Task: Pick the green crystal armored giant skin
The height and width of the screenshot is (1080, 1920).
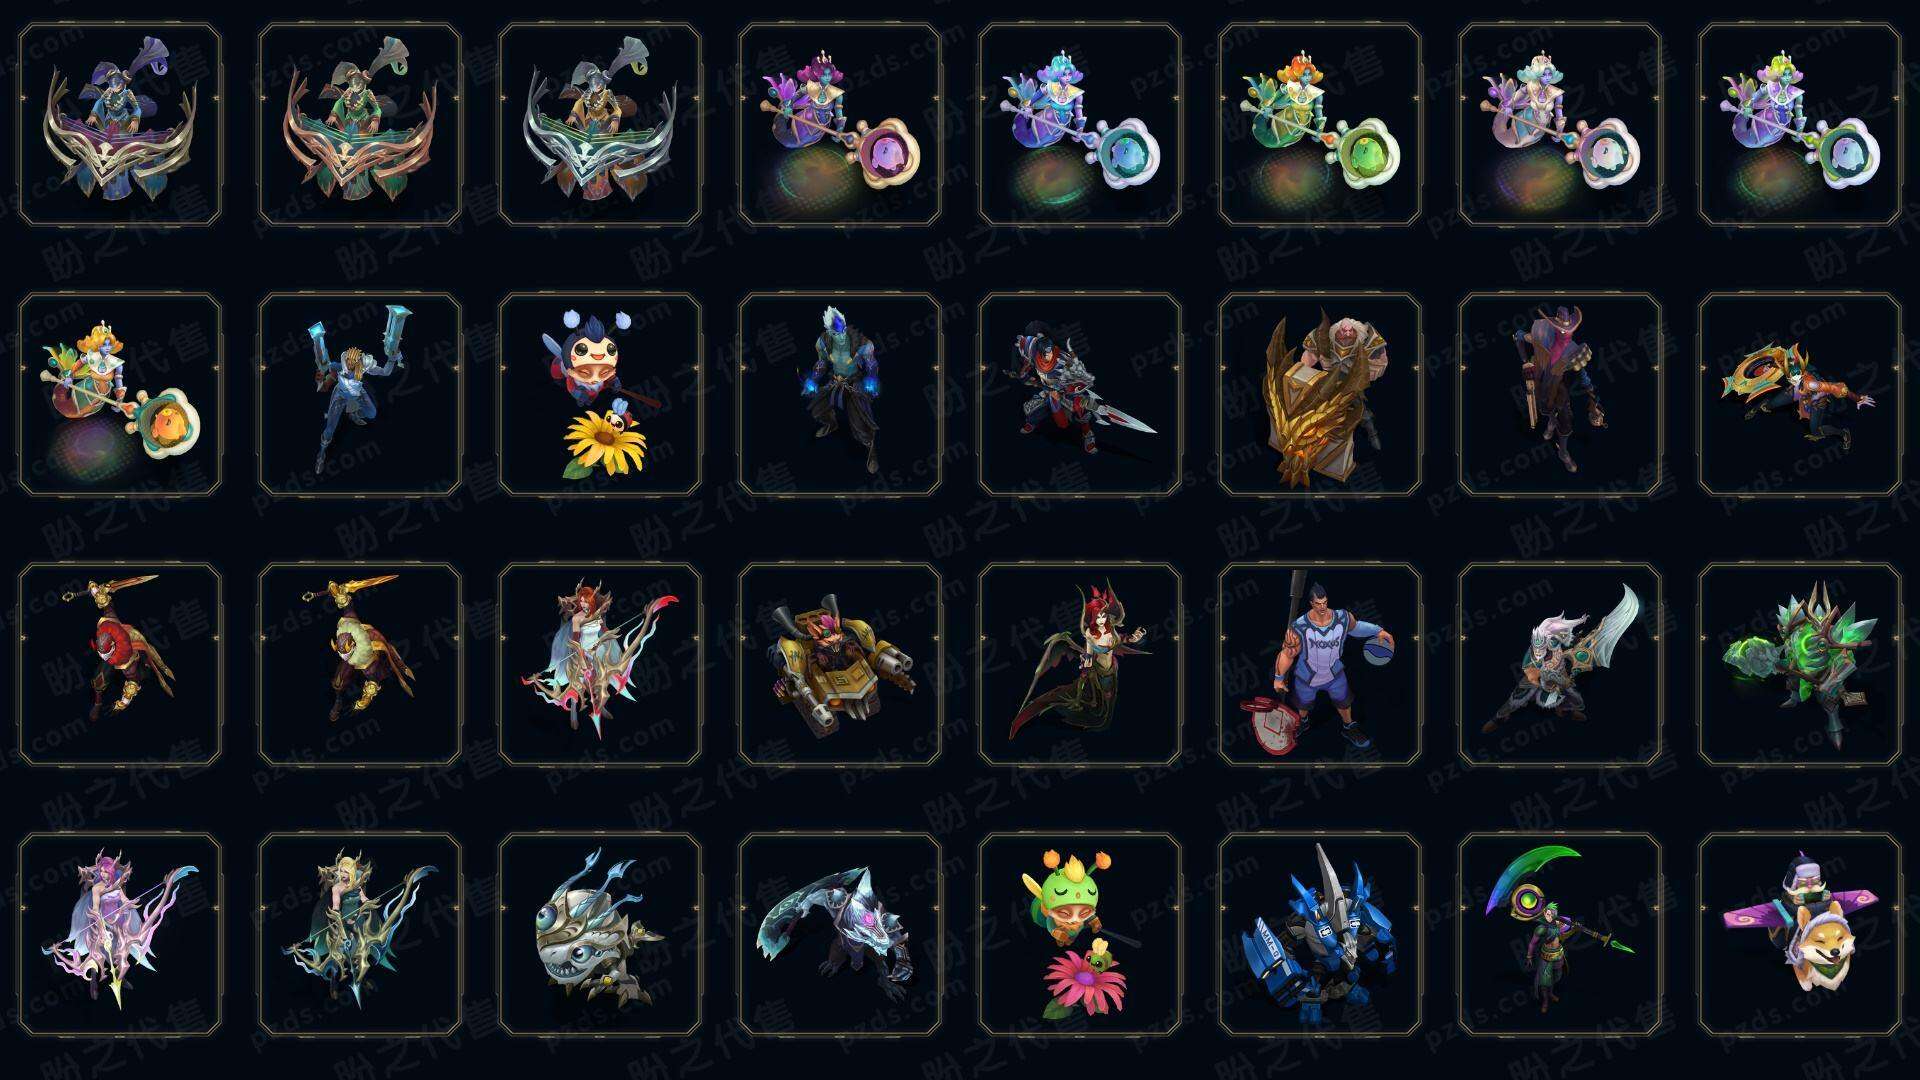Action: point(1800,664)
